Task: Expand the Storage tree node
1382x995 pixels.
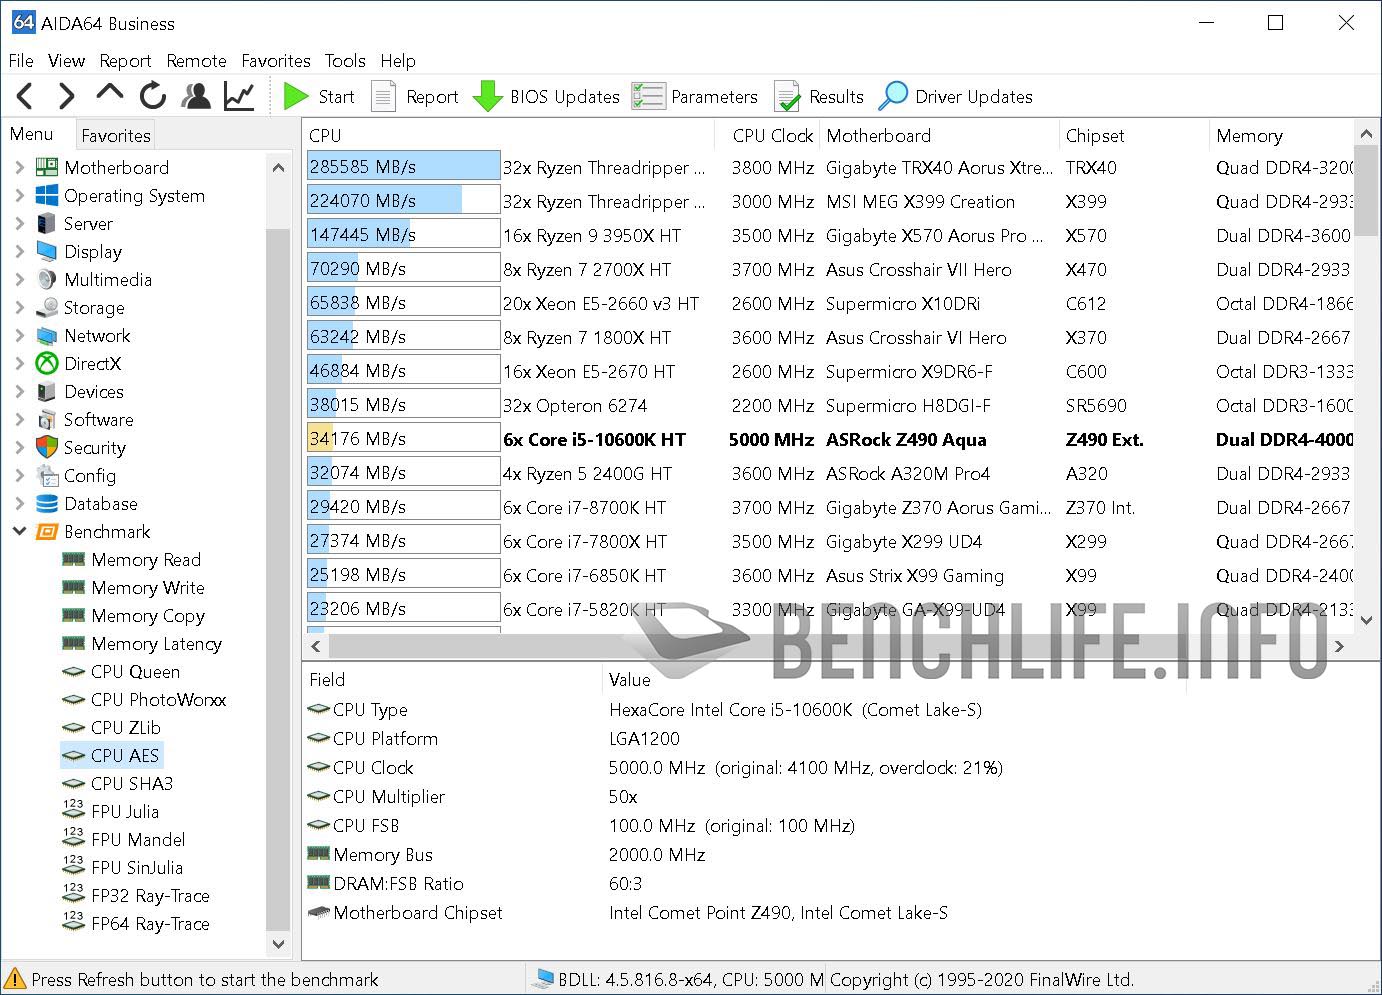Action: click(20, 308)
